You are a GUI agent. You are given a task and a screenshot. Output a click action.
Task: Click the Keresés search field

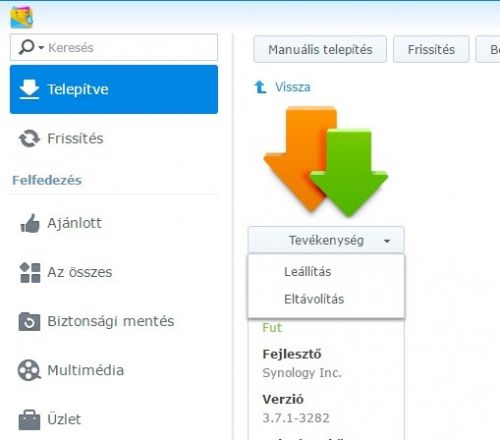point(114,47)
